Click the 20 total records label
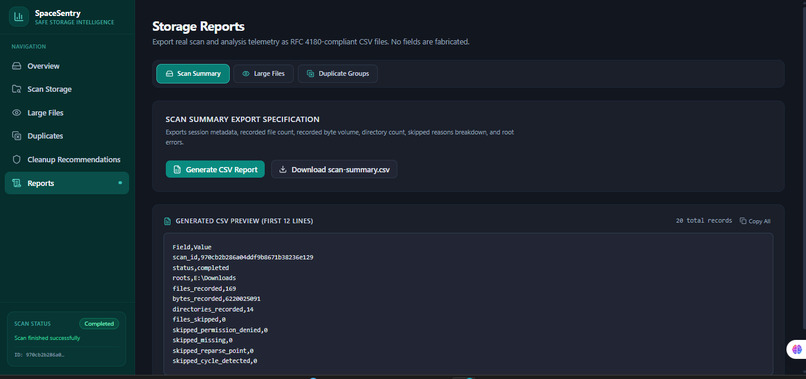This screenshot has height=379, width=806. [x=704, y=221]
